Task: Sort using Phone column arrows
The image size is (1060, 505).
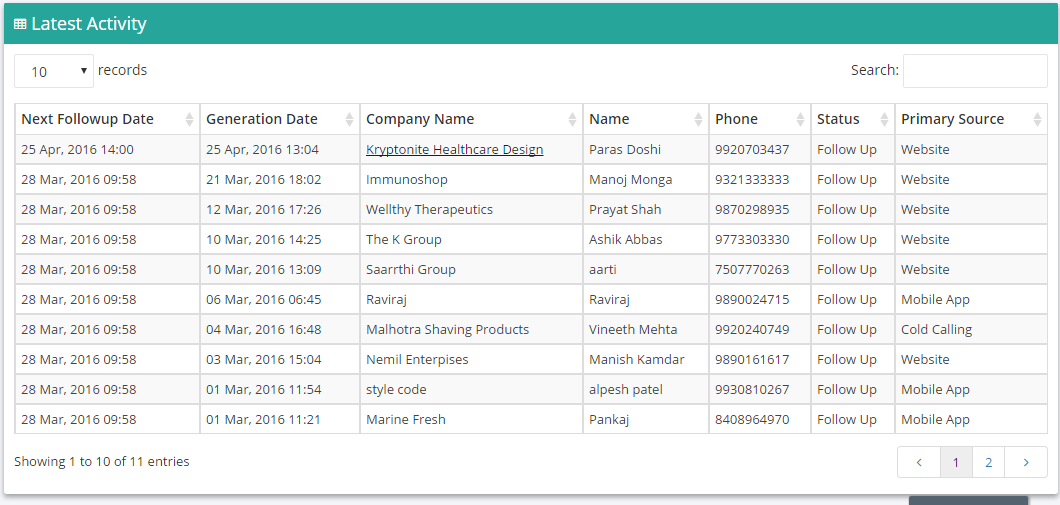Action: coord(800,120)
